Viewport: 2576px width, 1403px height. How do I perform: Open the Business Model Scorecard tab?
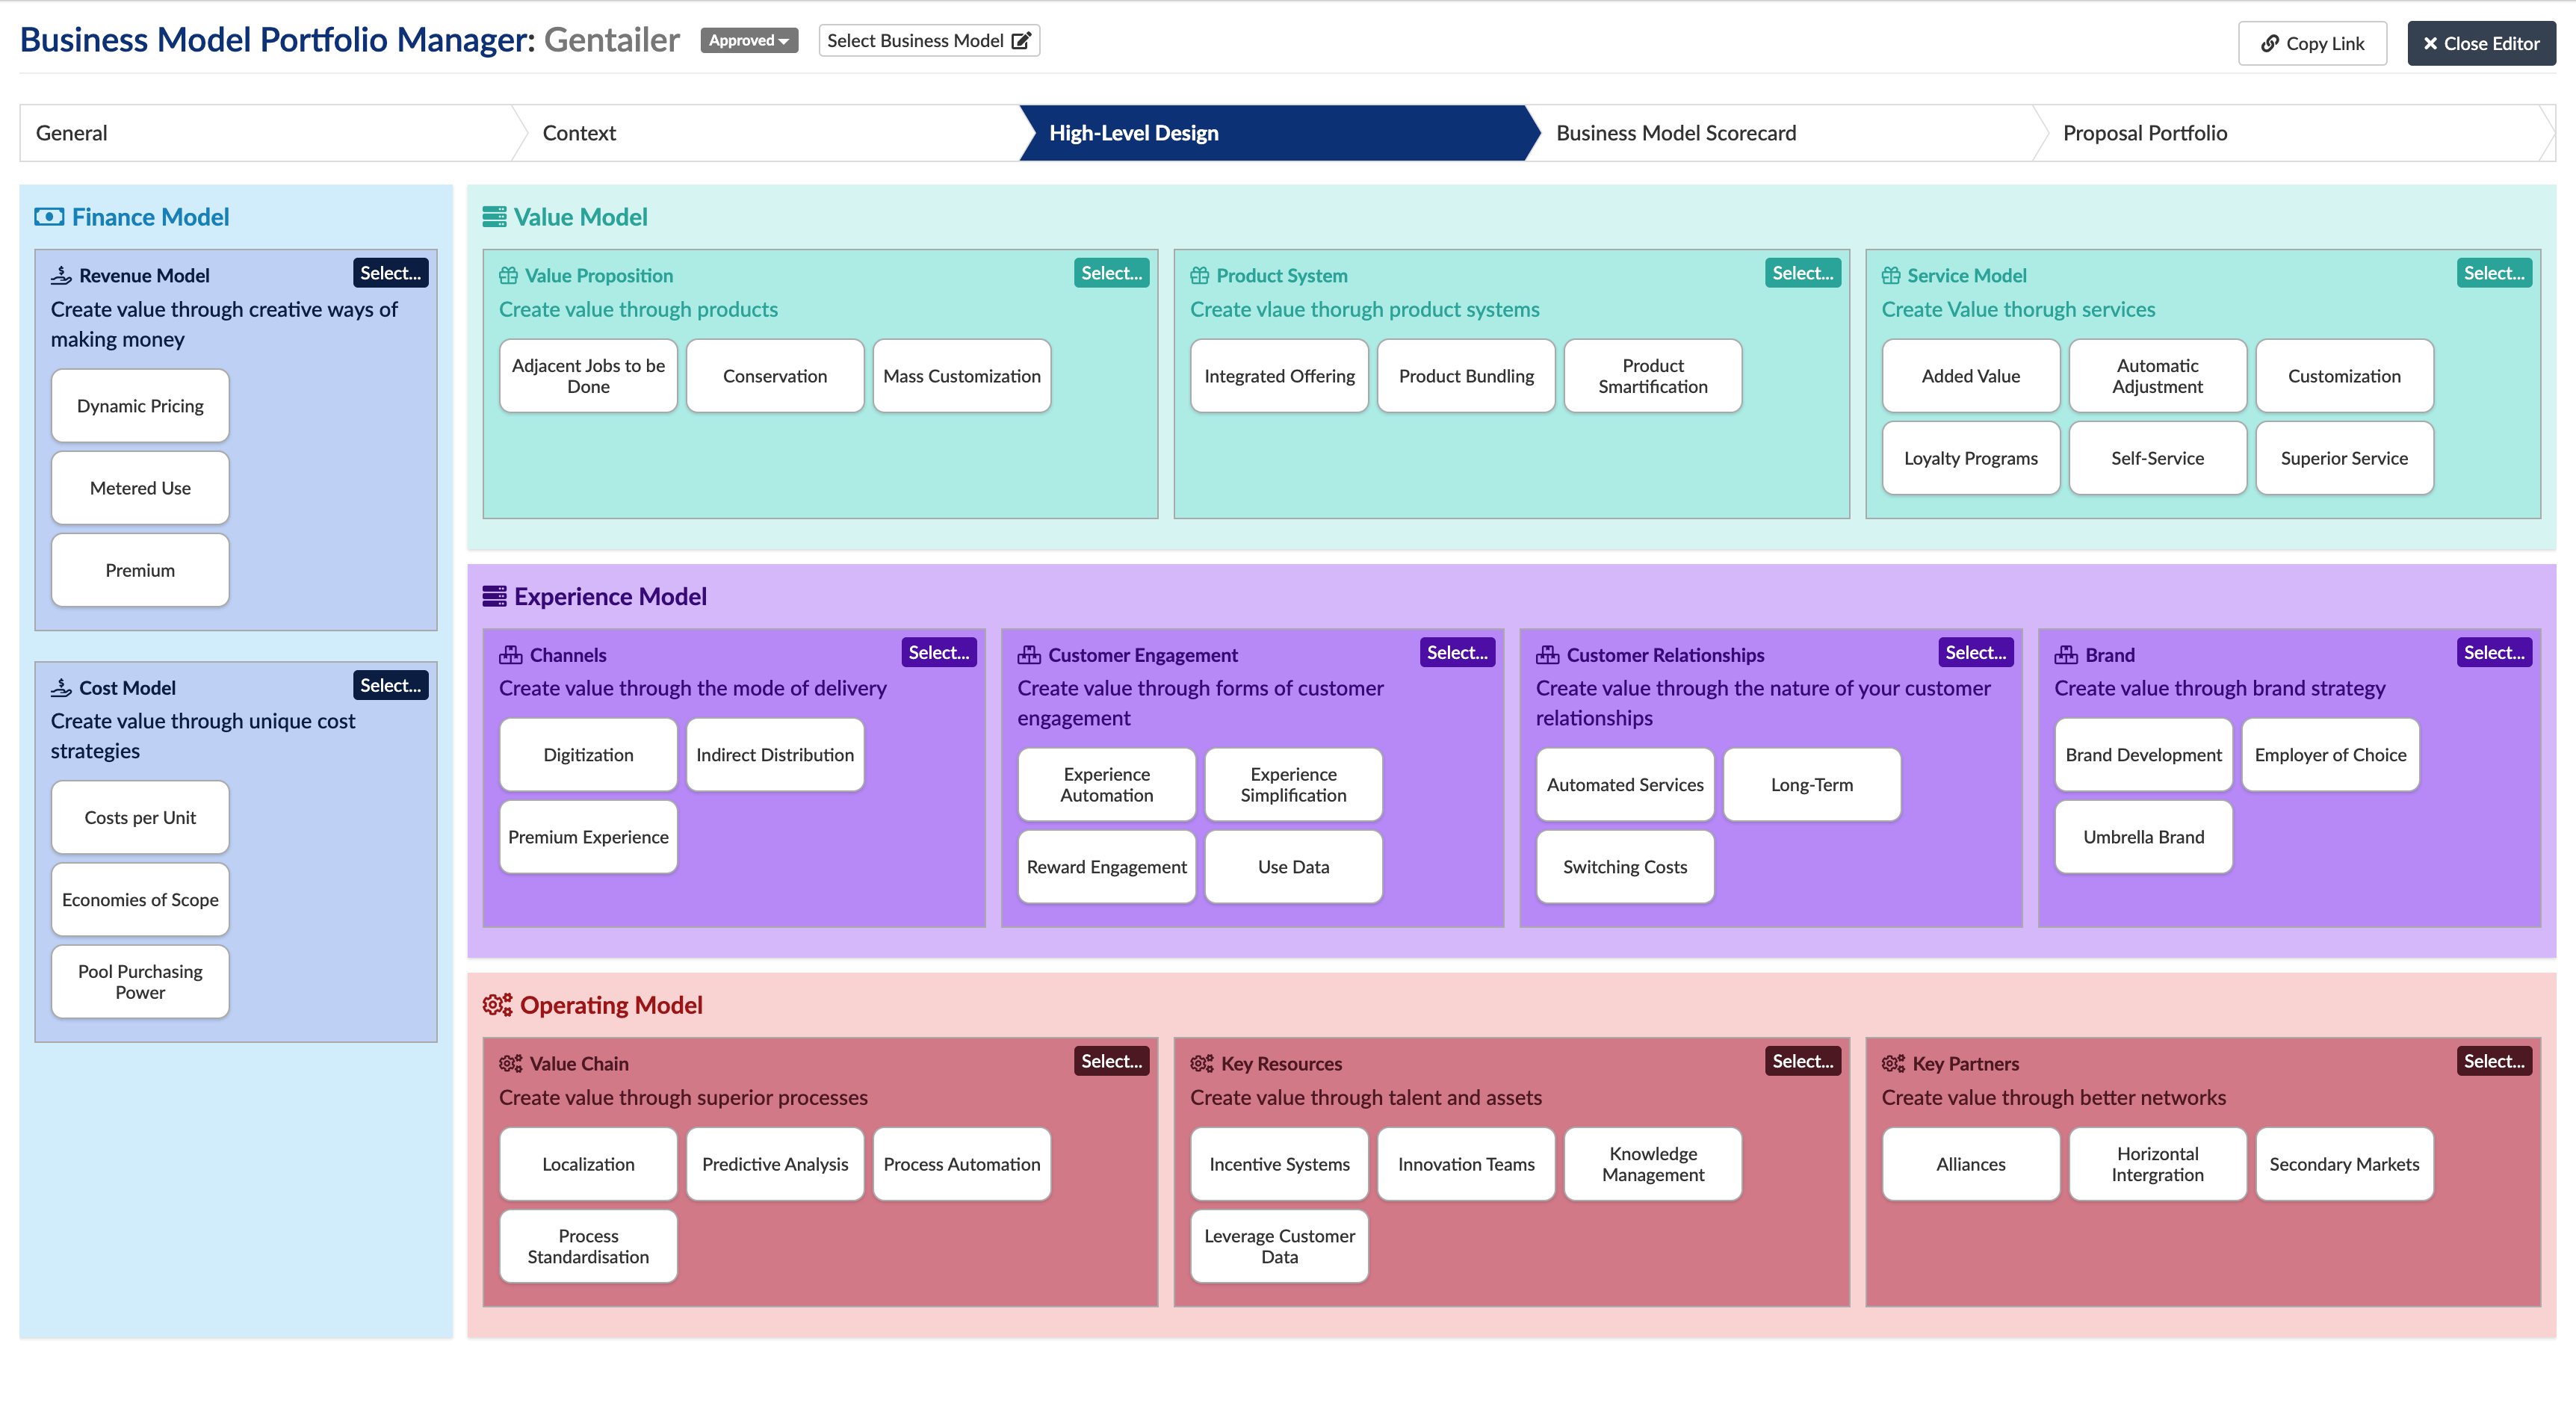pyautogui.click(x=1786, y=133)
